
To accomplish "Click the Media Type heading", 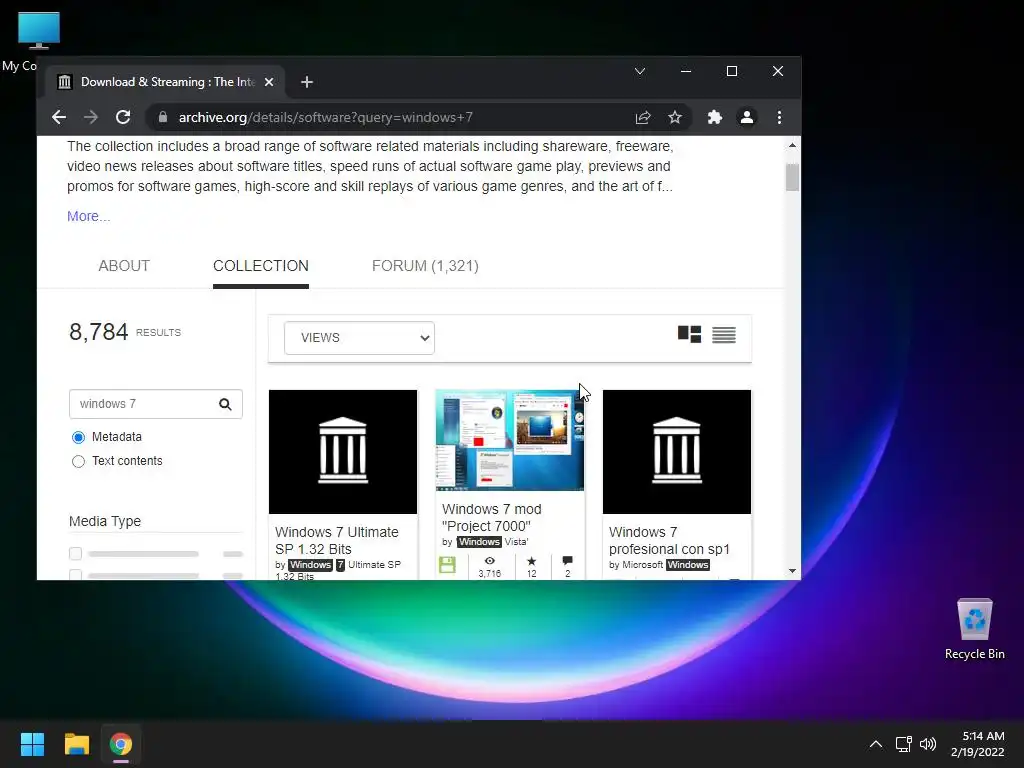I will coord(105,521).
